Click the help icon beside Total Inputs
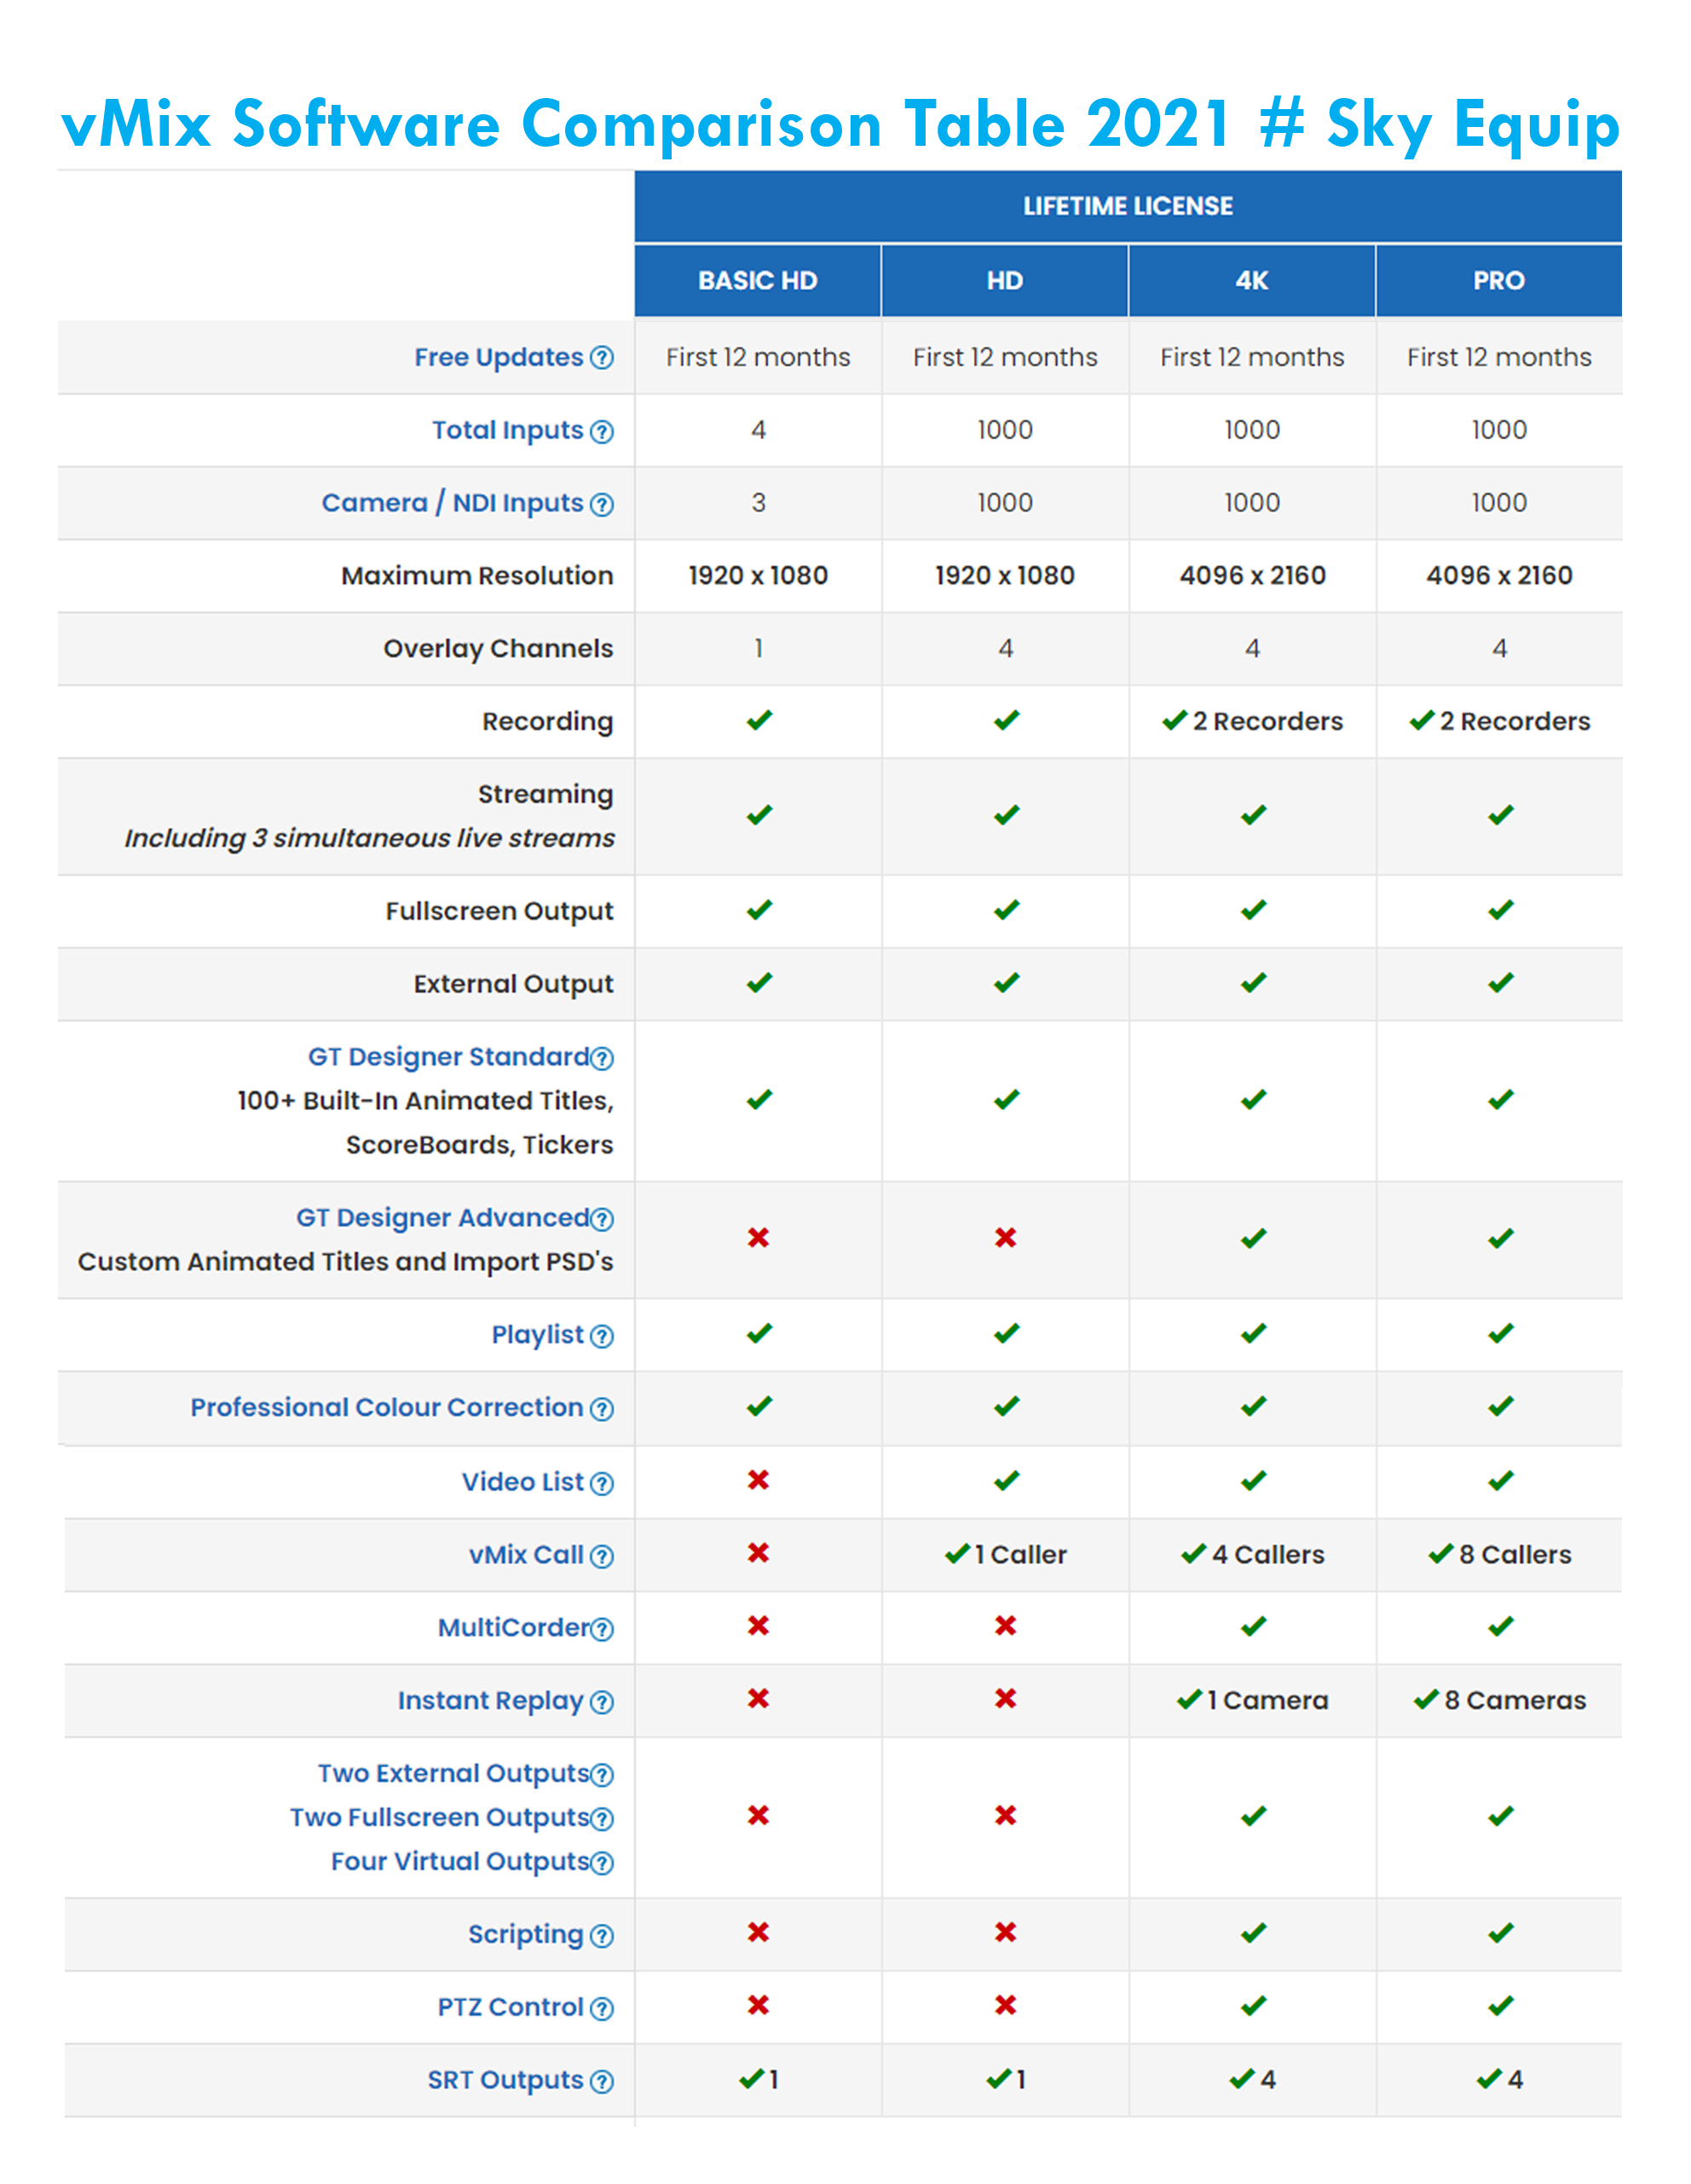1691x2184 pixels. (601, 431)
